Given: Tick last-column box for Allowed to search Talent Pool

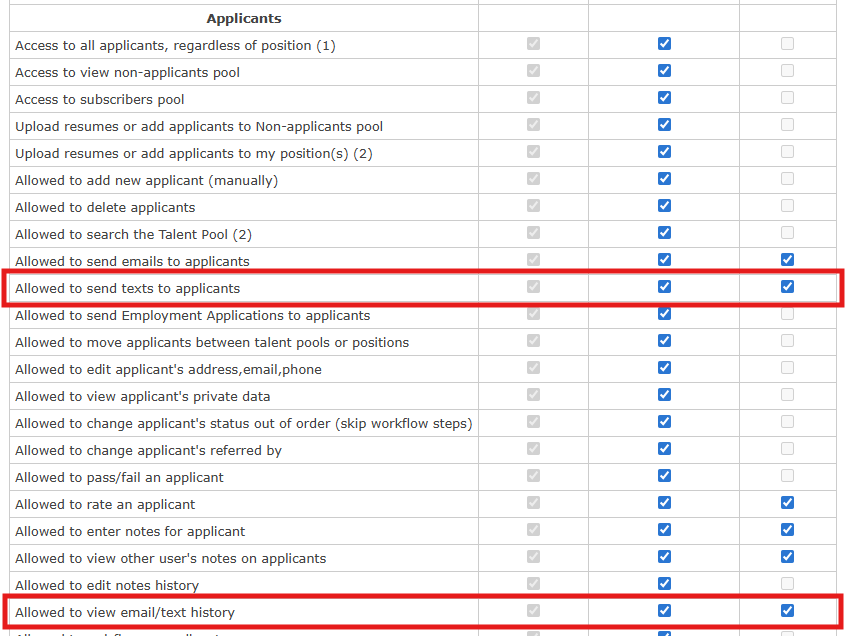Looking at the screenshot, I should (x=787, y=233).
